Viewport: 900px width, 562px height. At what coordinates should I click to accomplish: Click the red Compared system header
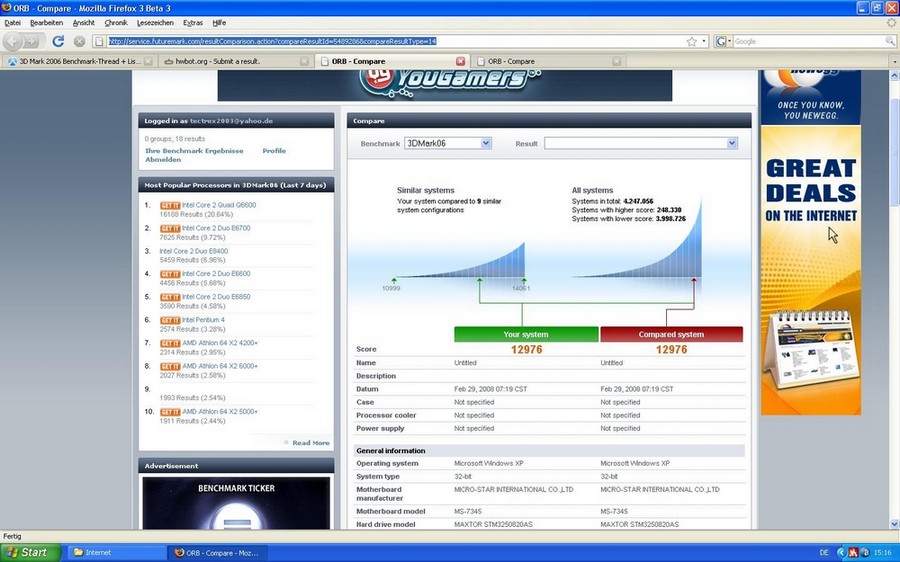[x=671, y=335]
